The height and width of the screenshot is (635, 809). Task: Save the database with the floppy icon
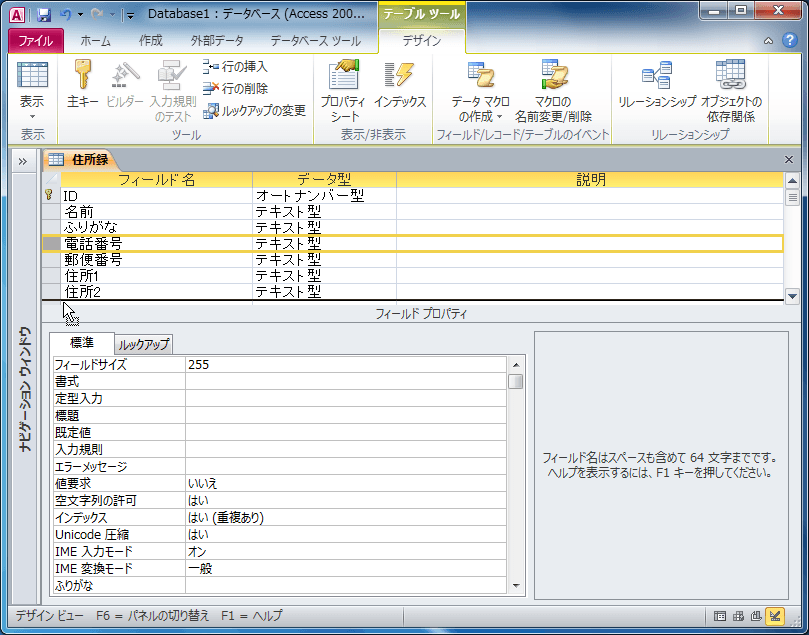(44, 14)
